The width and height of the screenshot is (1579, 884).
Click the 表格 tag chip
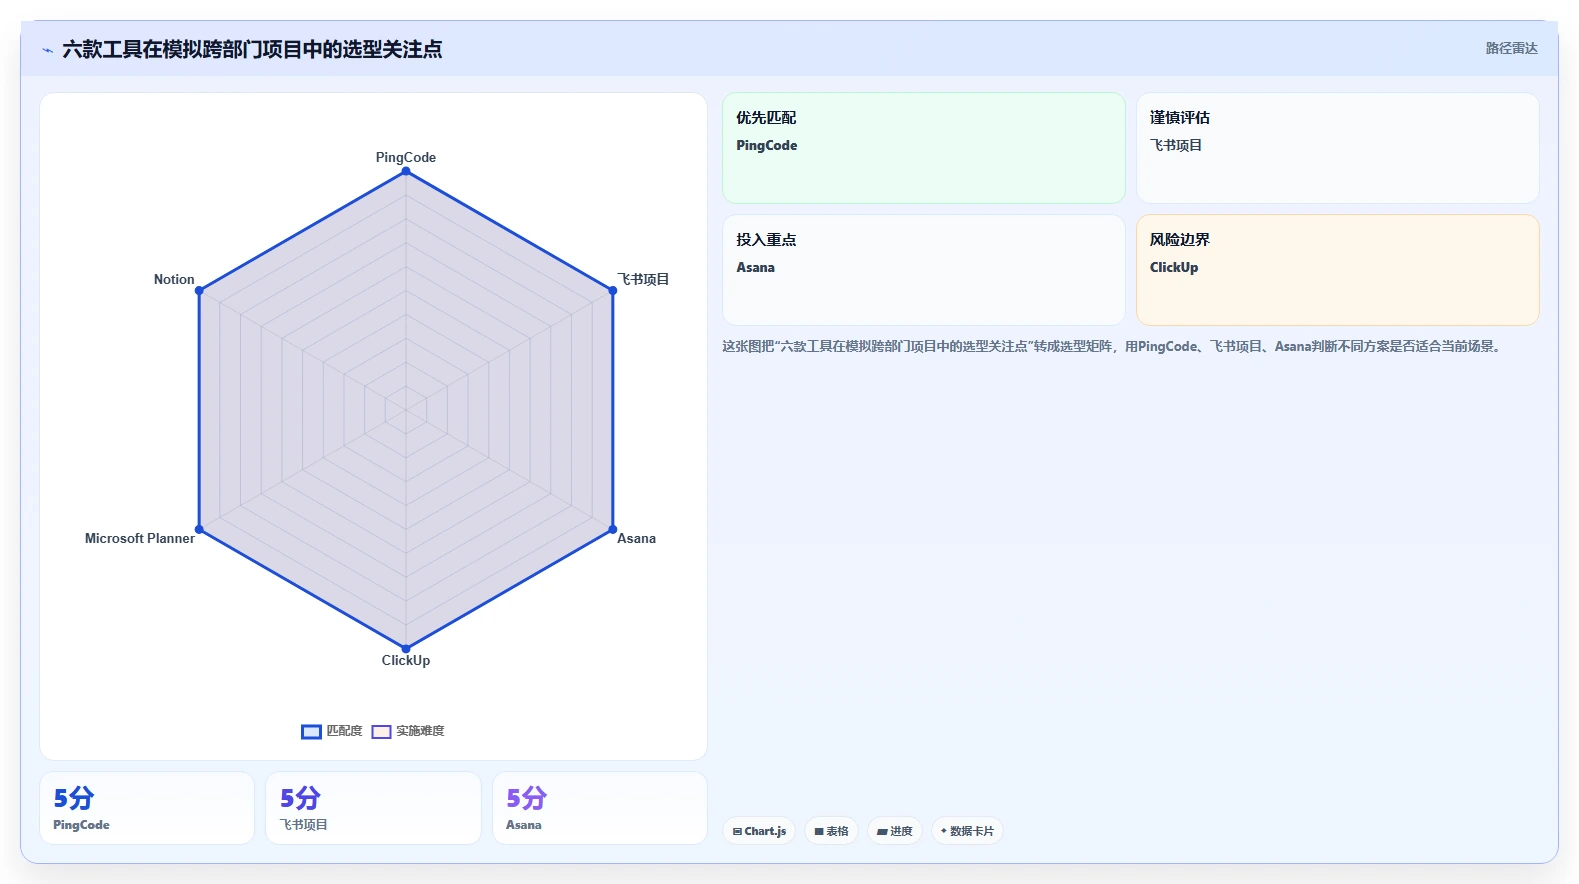pos(831,831)
